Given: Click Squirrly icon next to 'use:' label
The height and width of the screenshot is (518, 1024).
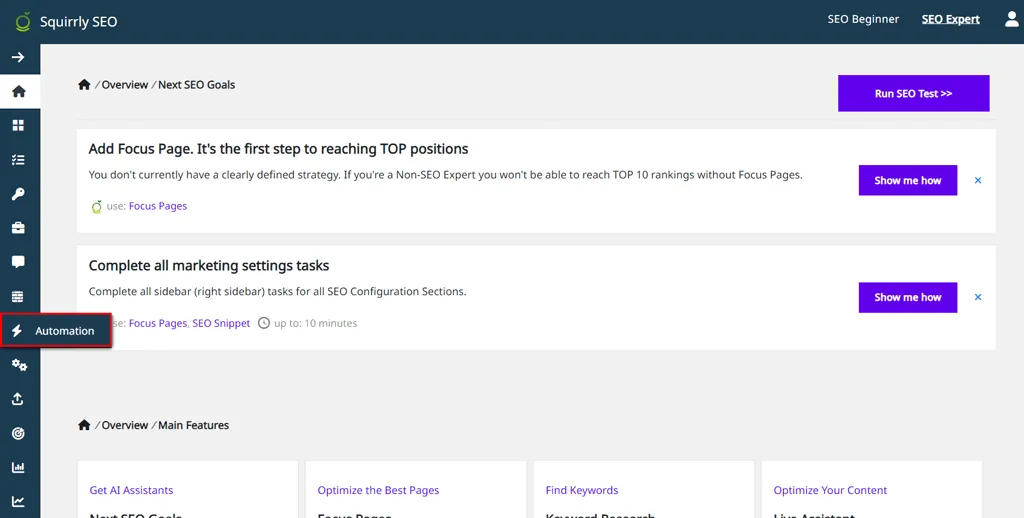Looking at the screenshot, I should (x=97, y=206).
